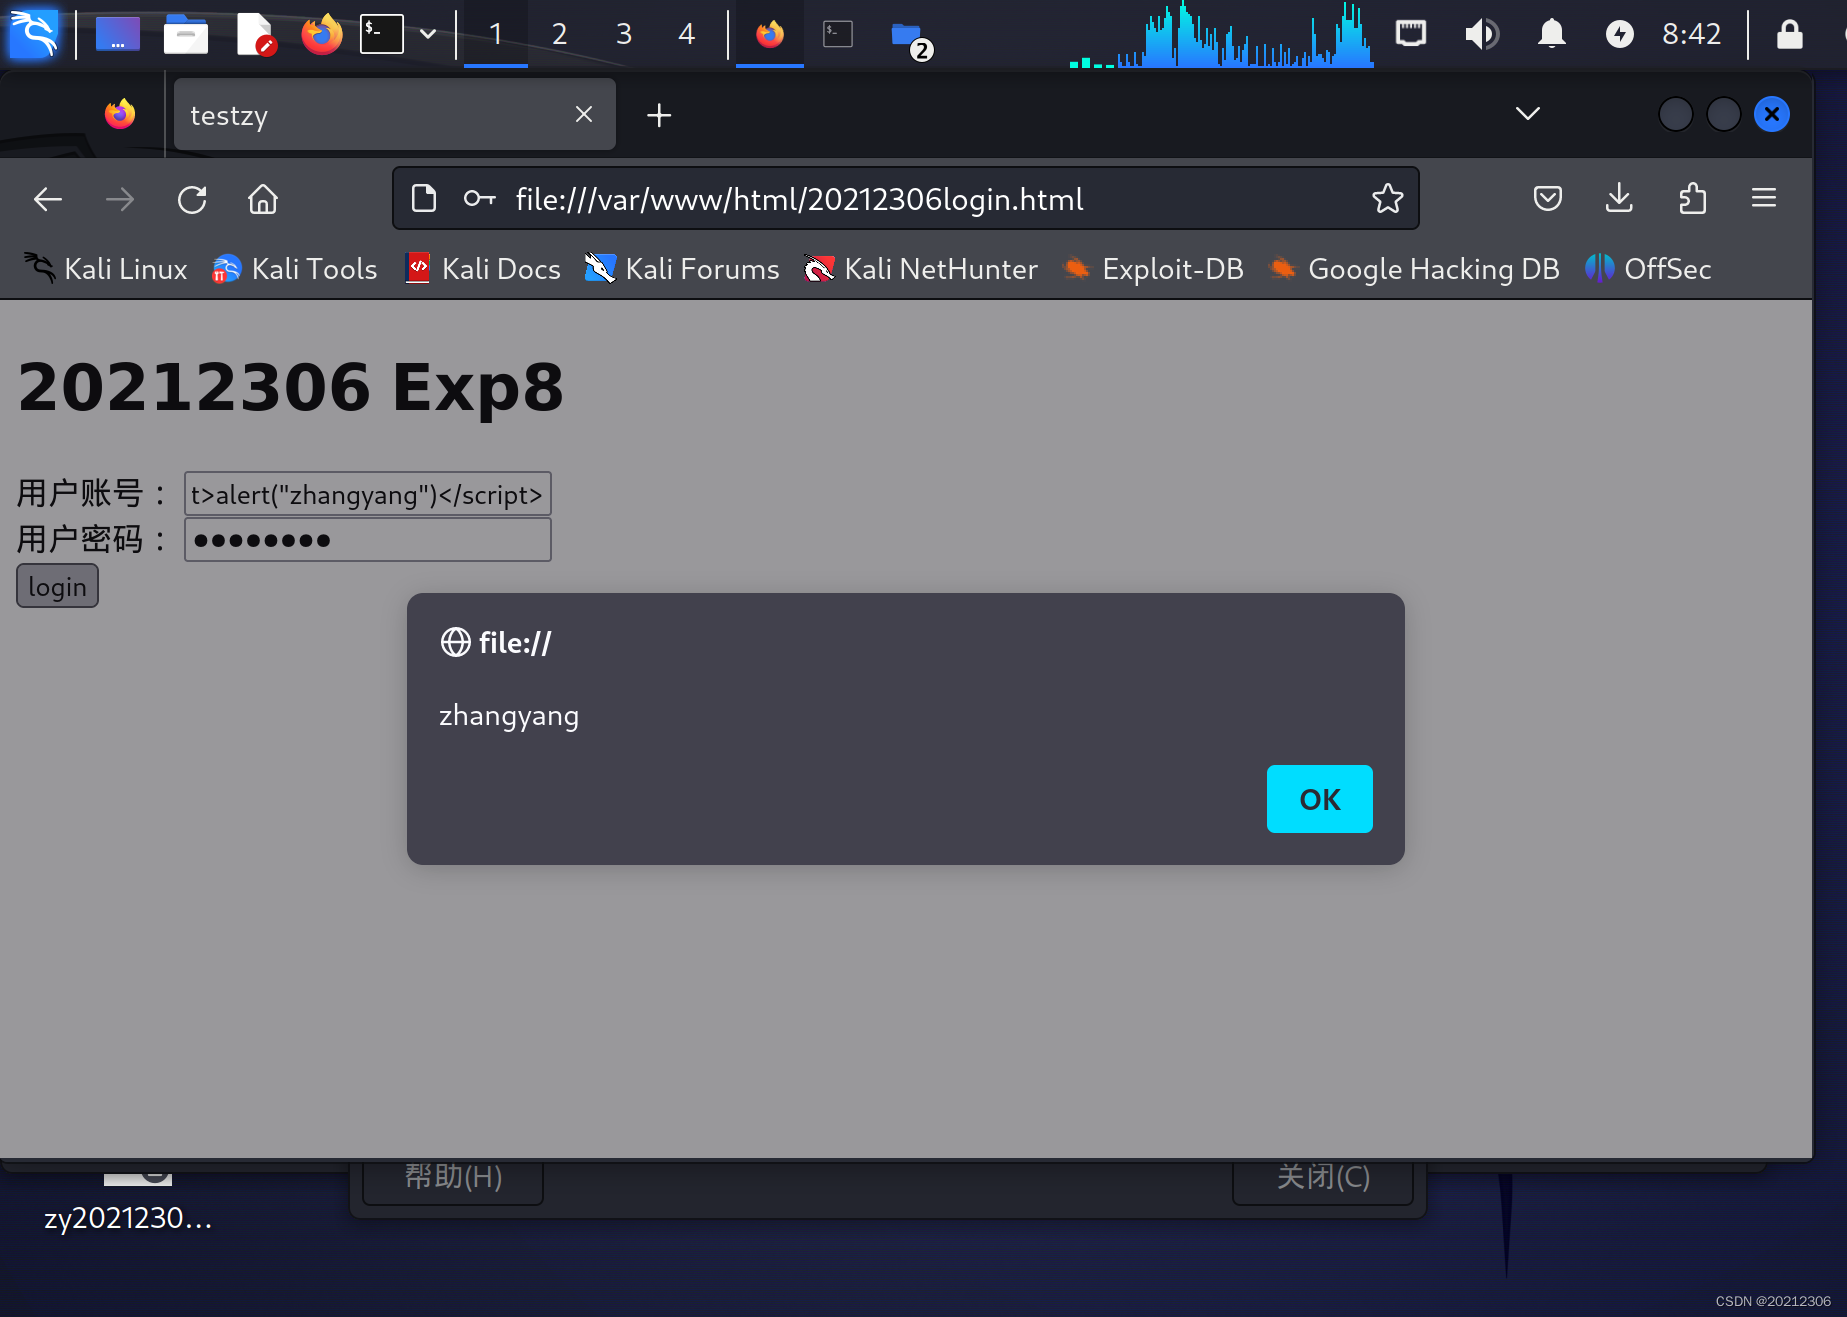Open the Kali Linux bookmark
1847x1317 pixels.
point(105,268)
